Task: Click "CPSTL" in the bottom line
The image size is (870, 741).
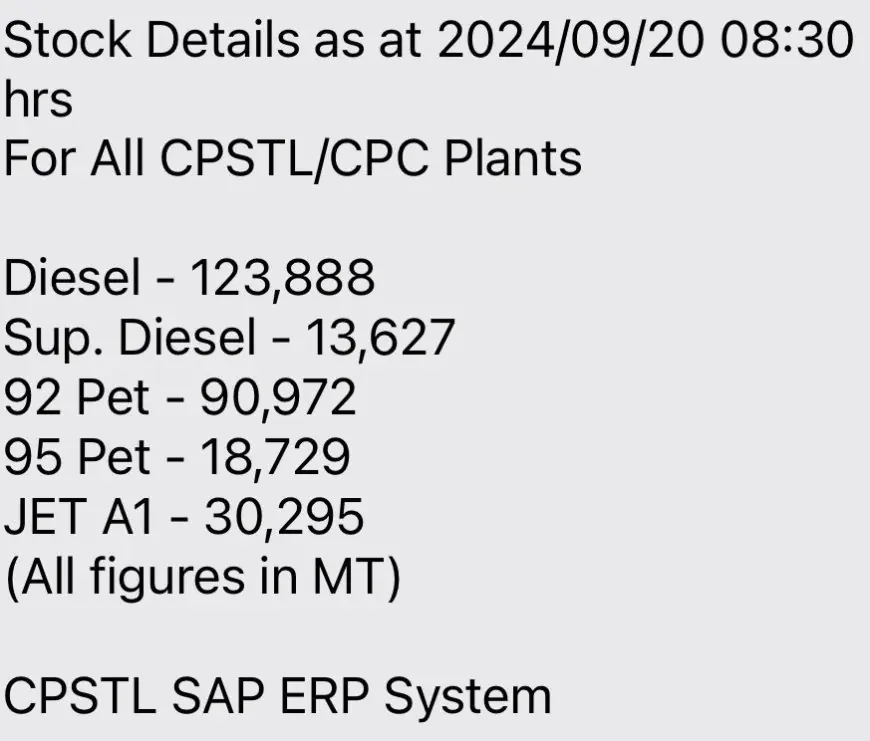Action: pyautogui.click(x=80, y=695)
